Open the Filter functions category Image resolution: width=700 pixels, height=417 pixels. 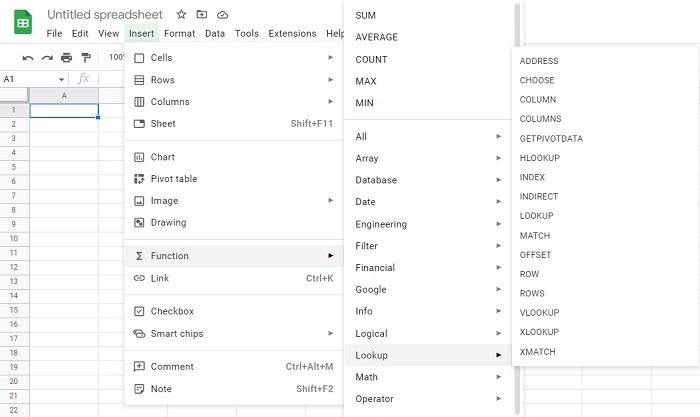pyautogui.click(x=429, y=246)
